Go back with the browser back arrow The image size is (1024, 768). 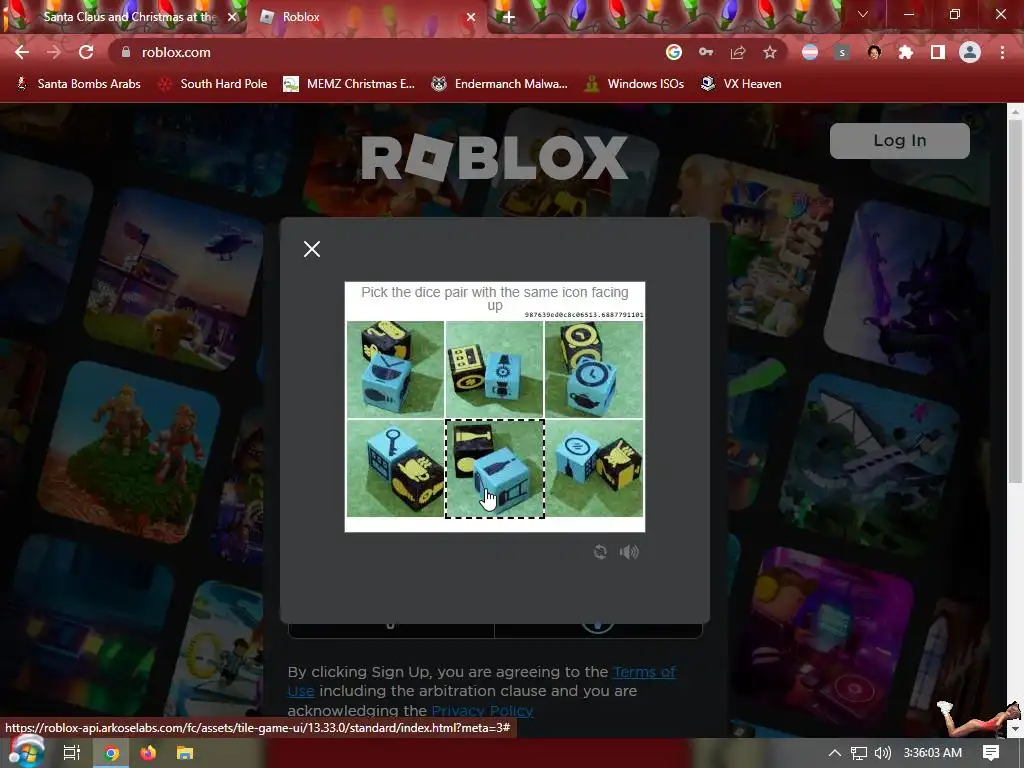(x=22, y=52)
